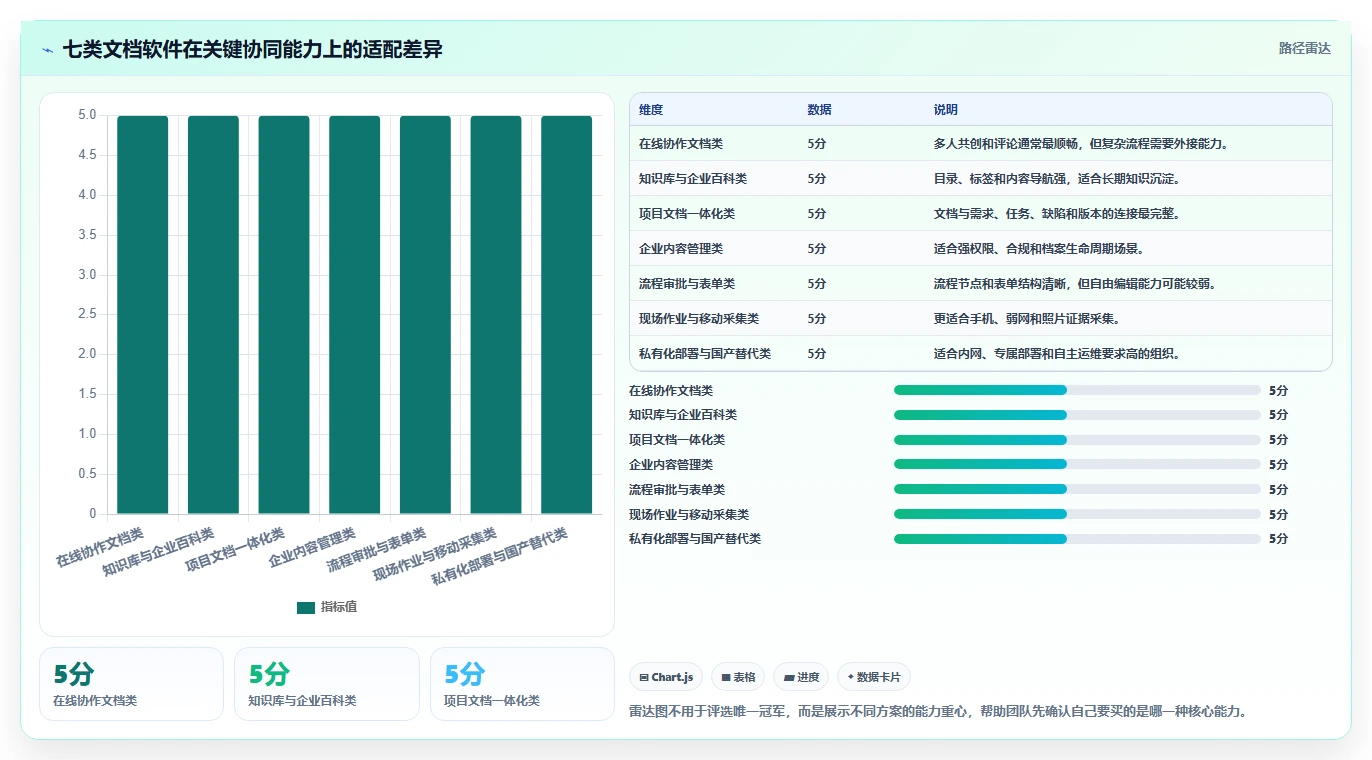Select the 表格 tag
Screen dimensions: 1372x760
tap(738, 677)
